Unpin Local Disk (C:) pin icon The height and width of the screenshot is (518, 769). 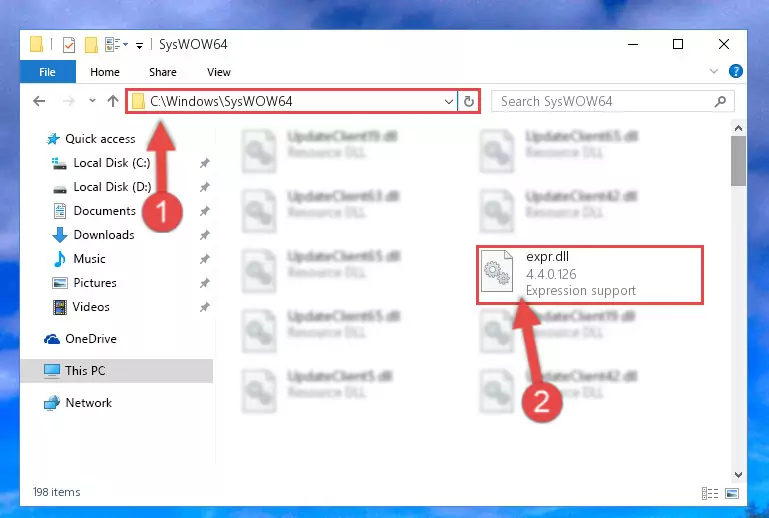tap(205, 163)
